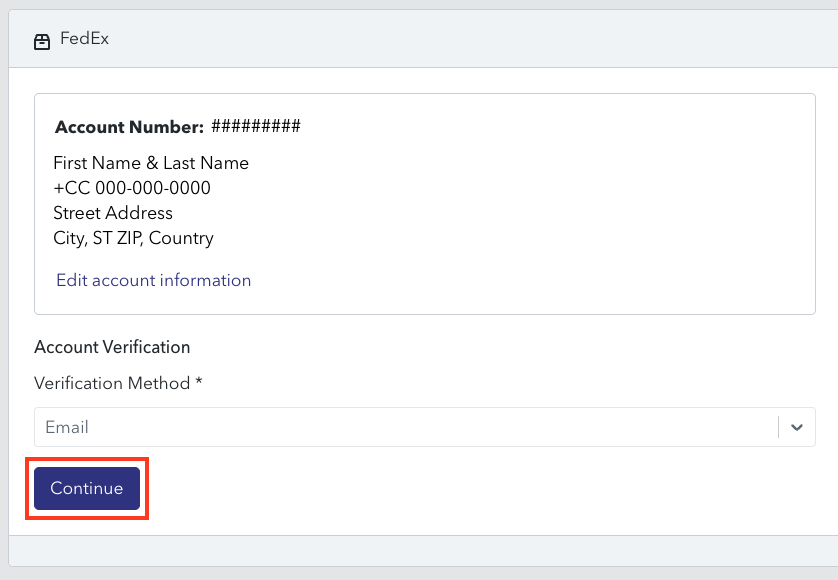Click the Account Verification heading
Viewport: 838px width, 580px height.
(112, 347)
